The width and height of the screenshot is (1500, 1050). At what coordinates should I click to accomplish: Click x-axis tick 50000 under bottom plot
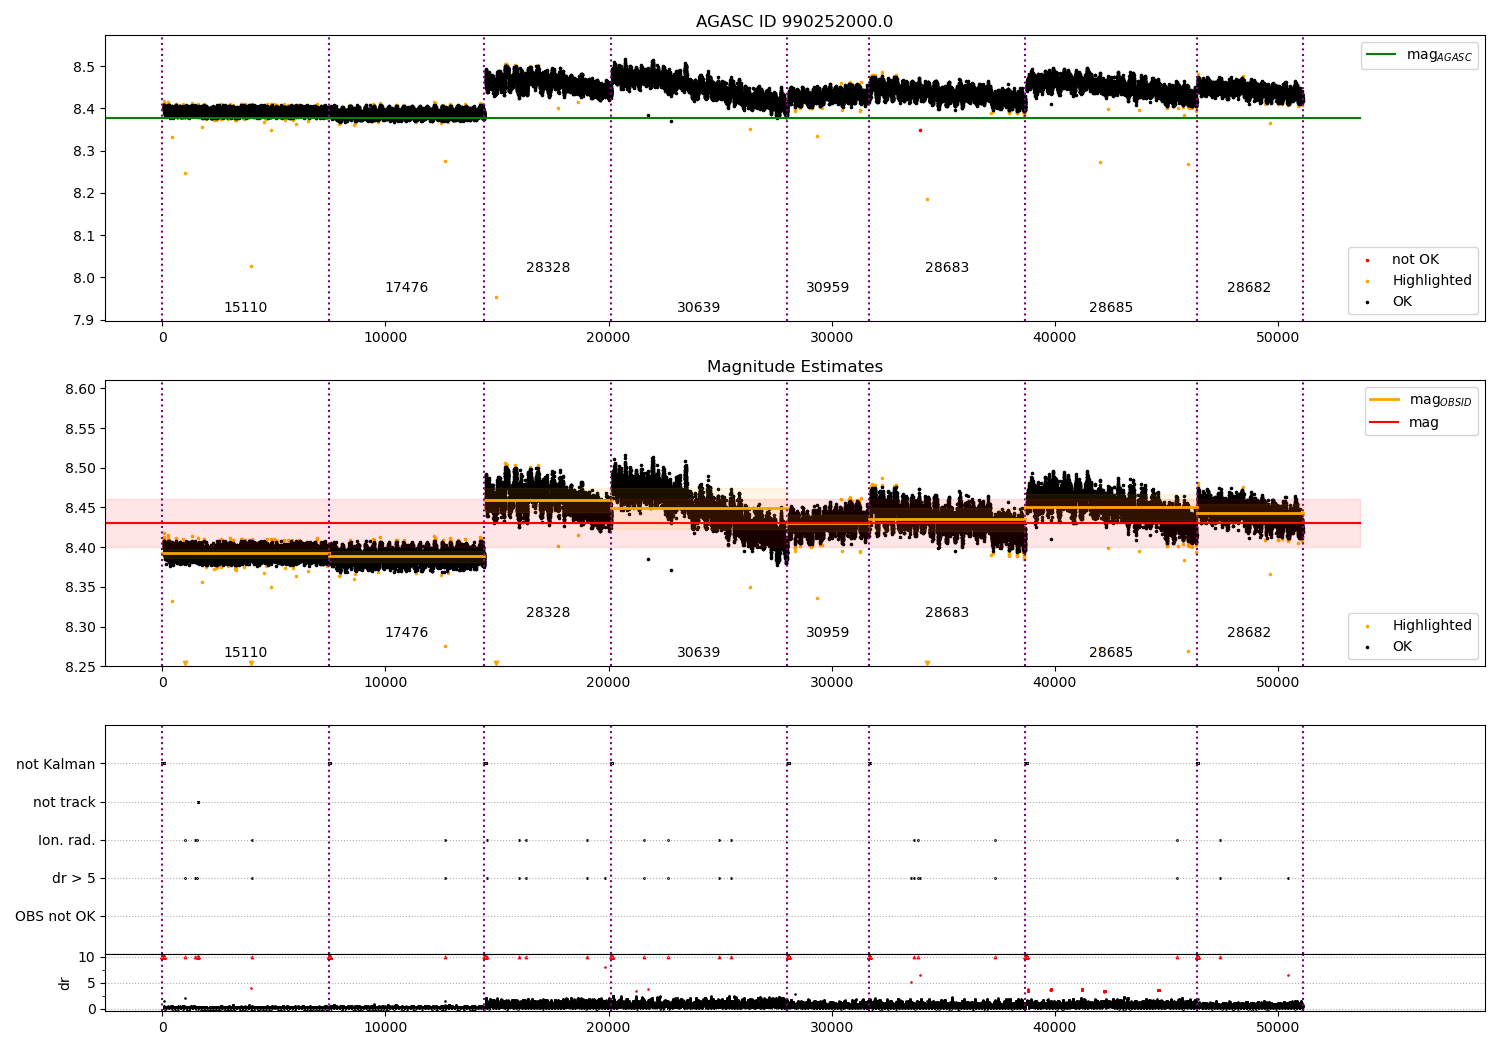click(x=1277, y=1027)
